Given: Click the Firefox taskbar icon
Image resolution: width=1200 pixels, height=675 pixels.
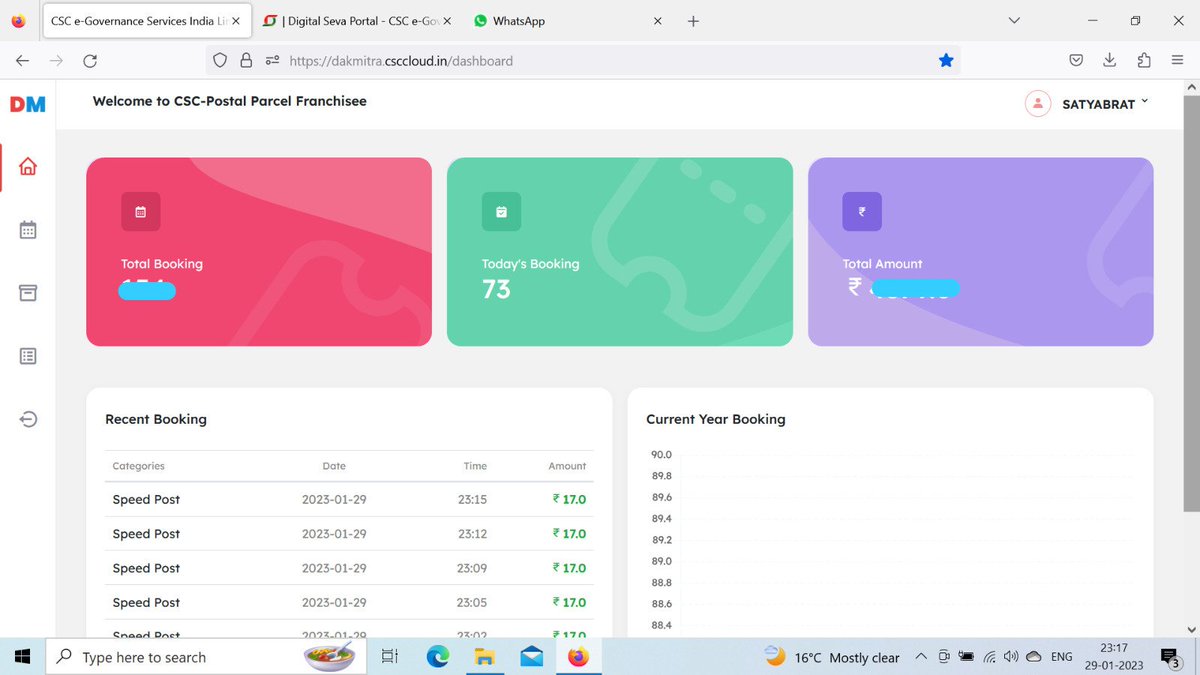Looking at the screenshot, I should [x=578, y=657].
